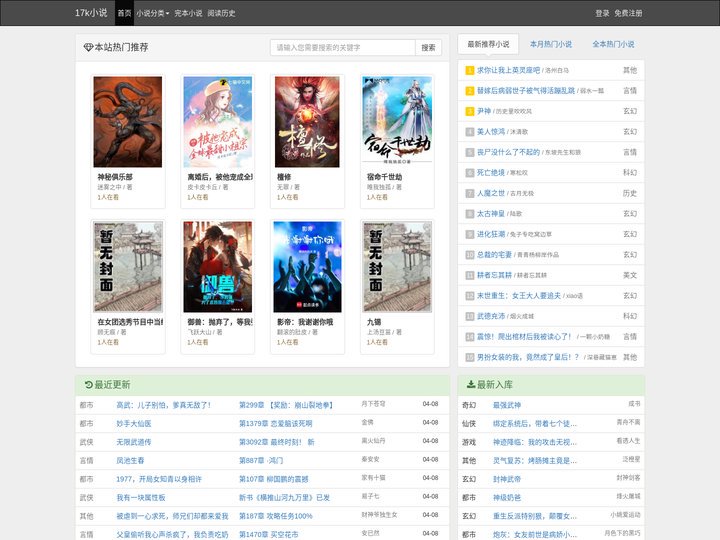Click rank 10 badge beside 总裁的宅妻
The image size is (720, 540).
tap(470, 255)
